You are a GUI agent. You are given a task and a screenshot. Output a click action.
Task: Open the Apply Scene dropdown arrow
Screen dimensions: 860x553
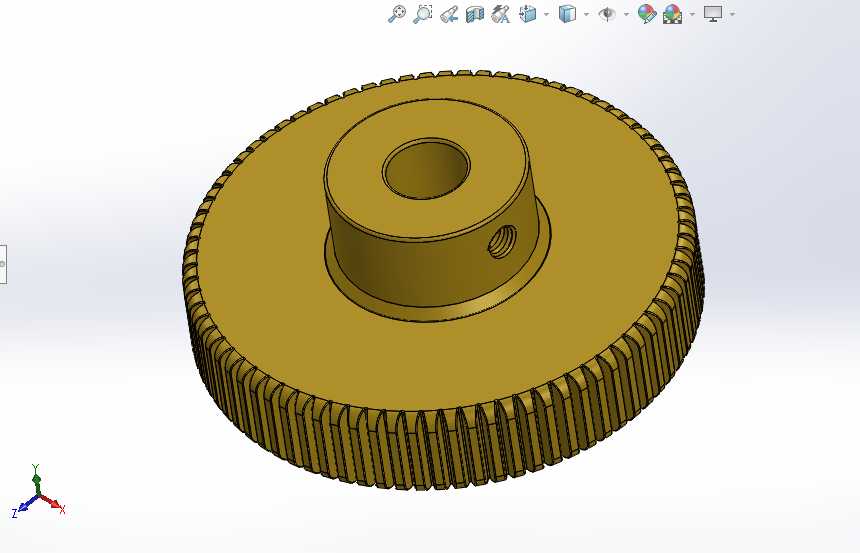pos(692,14)
